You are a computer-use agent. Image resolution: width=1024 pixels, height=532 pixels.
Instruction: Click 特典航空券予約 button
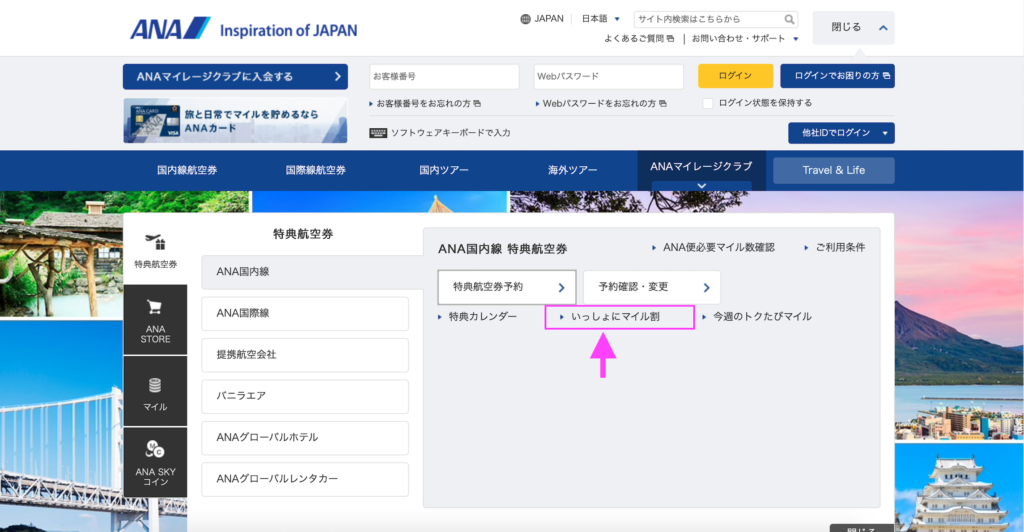pyautogui.click(x=507, y=287)
